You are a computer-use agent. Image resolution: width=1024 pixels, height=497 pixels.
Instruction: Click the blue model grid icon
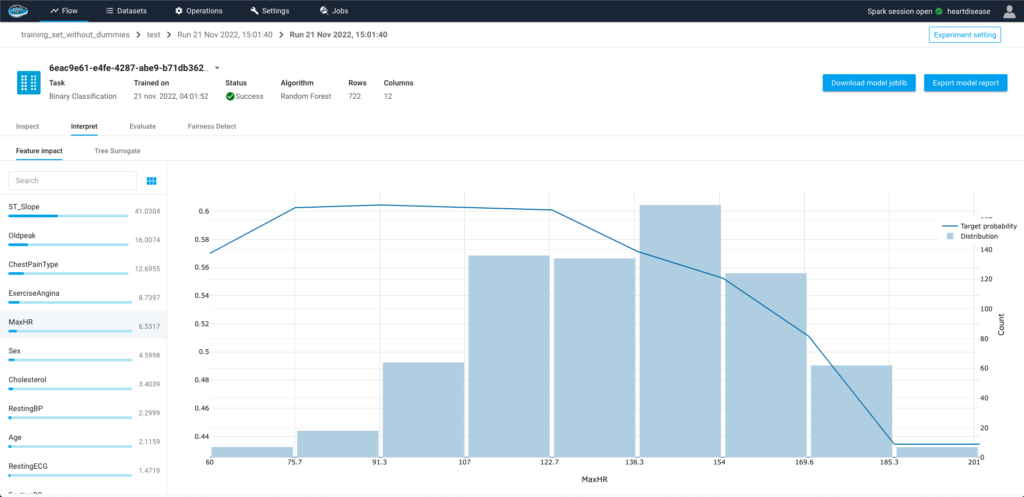(28, 83)
